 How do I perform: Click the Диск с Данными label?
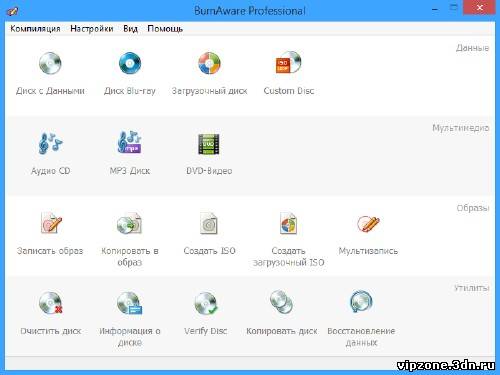tap(50, 91)
